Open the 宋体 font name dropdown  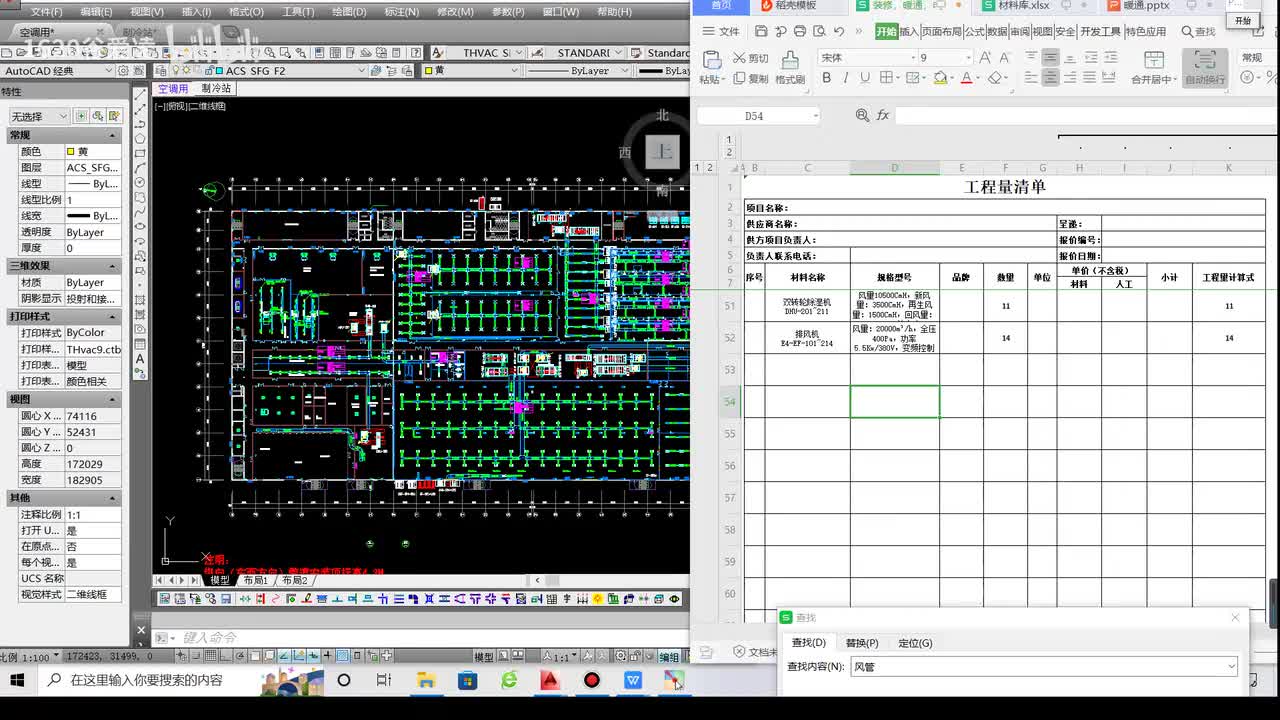click(867, 58)
